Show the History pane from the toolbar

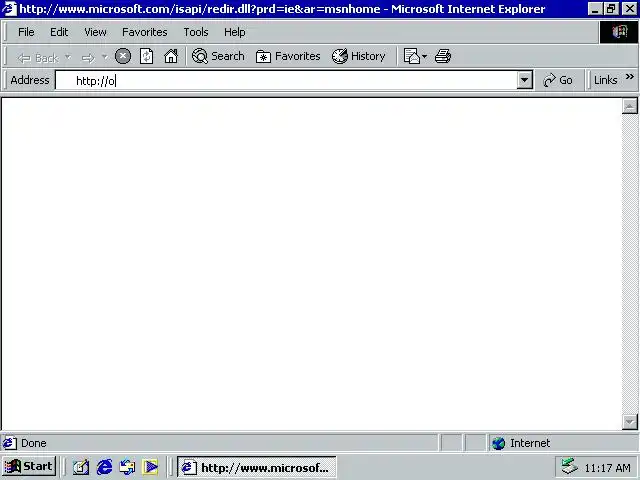tap(358, 56)
